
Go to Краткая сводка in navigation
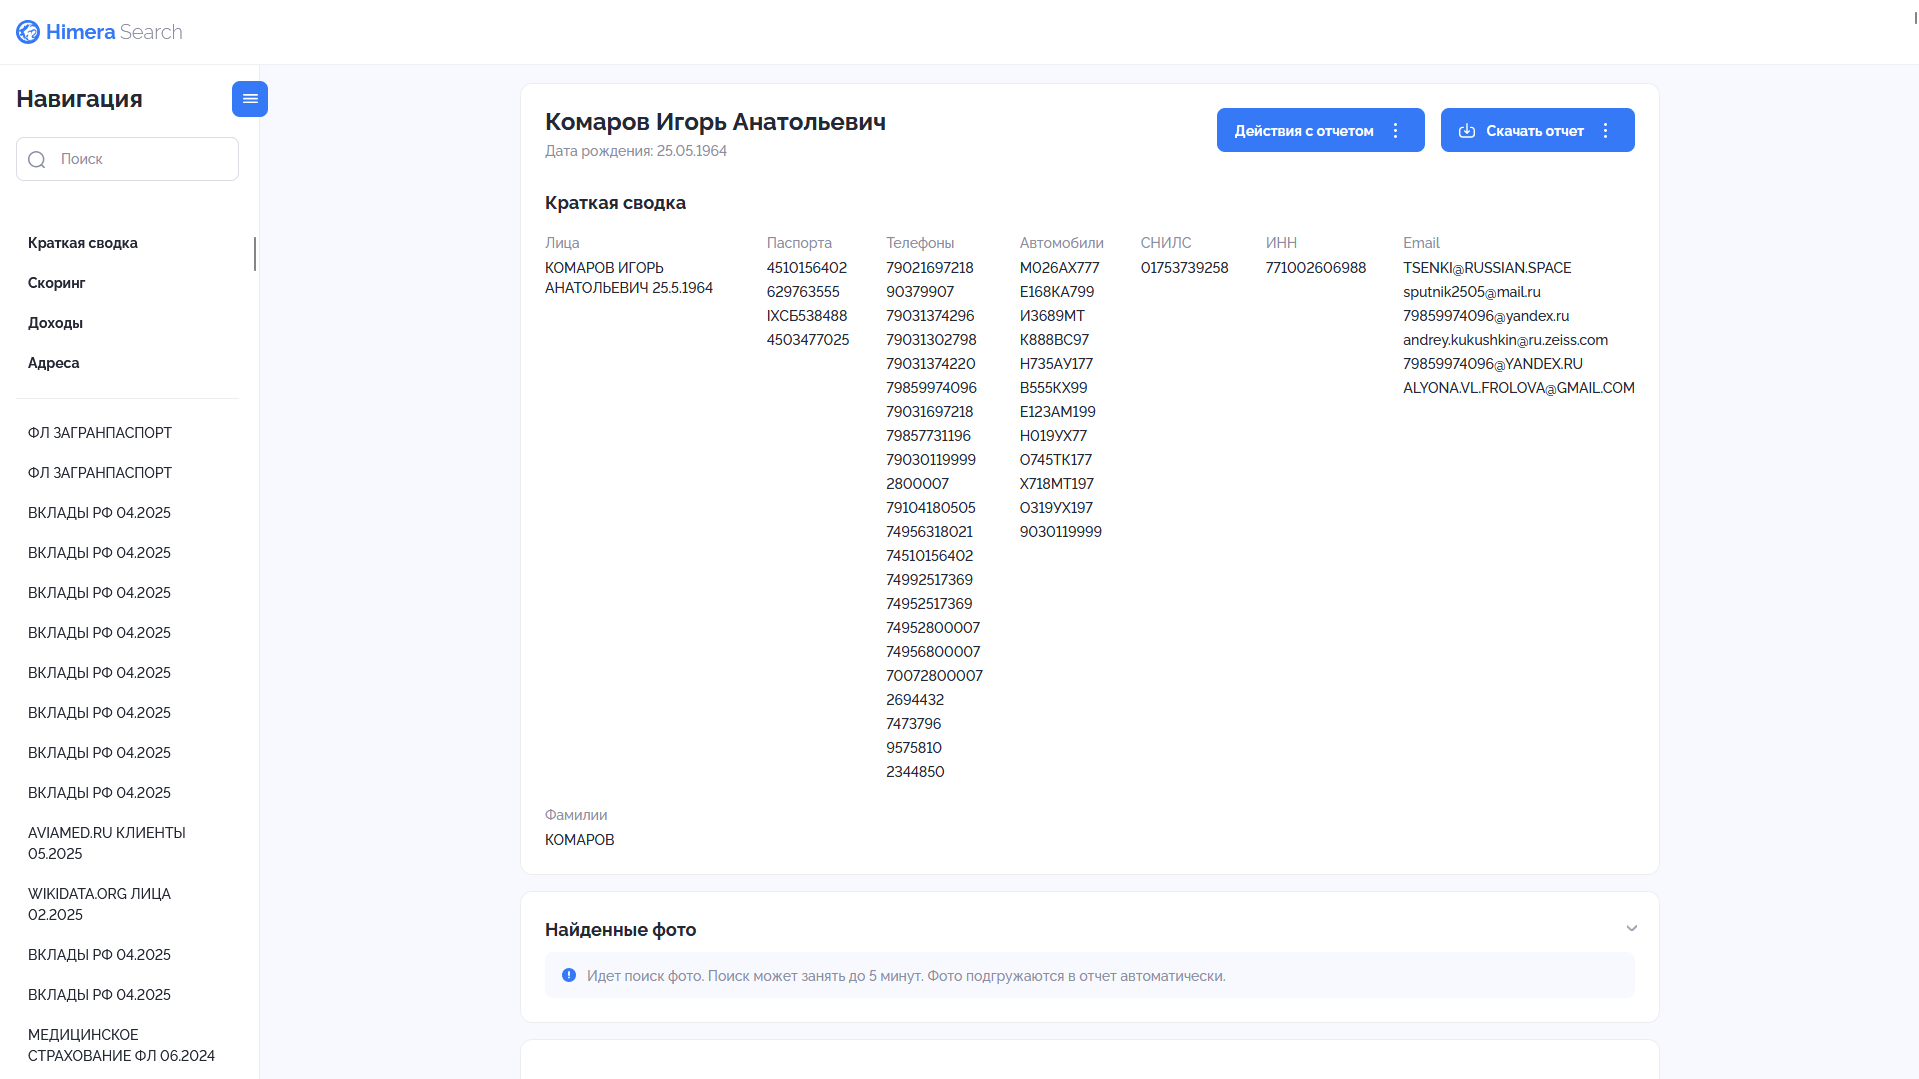[x=83, y=243]
